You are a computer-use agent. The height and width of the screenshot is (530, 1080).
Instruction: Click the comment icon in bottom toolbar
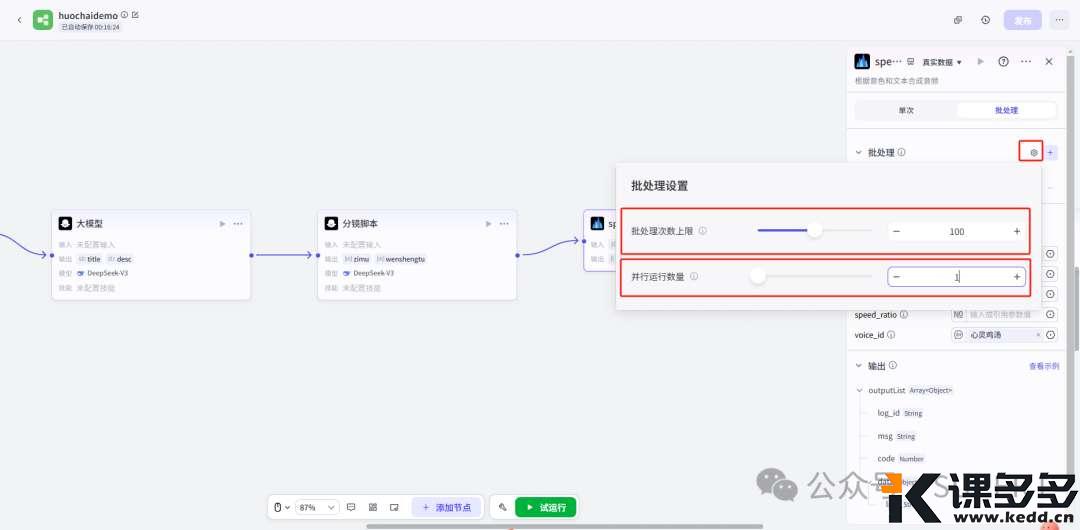(351, 507)
